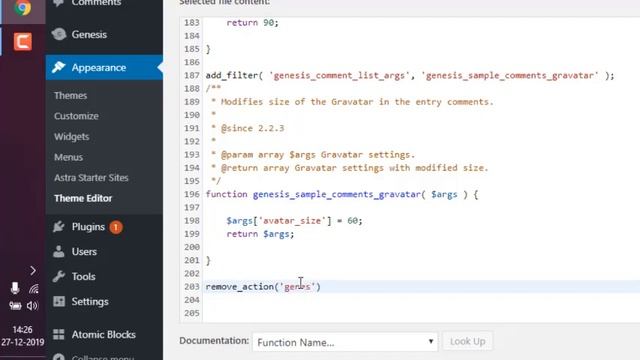This screenshot has height=360, width=640.
Task: Open the Widgets submenu link
Action: tap(71, 137)
